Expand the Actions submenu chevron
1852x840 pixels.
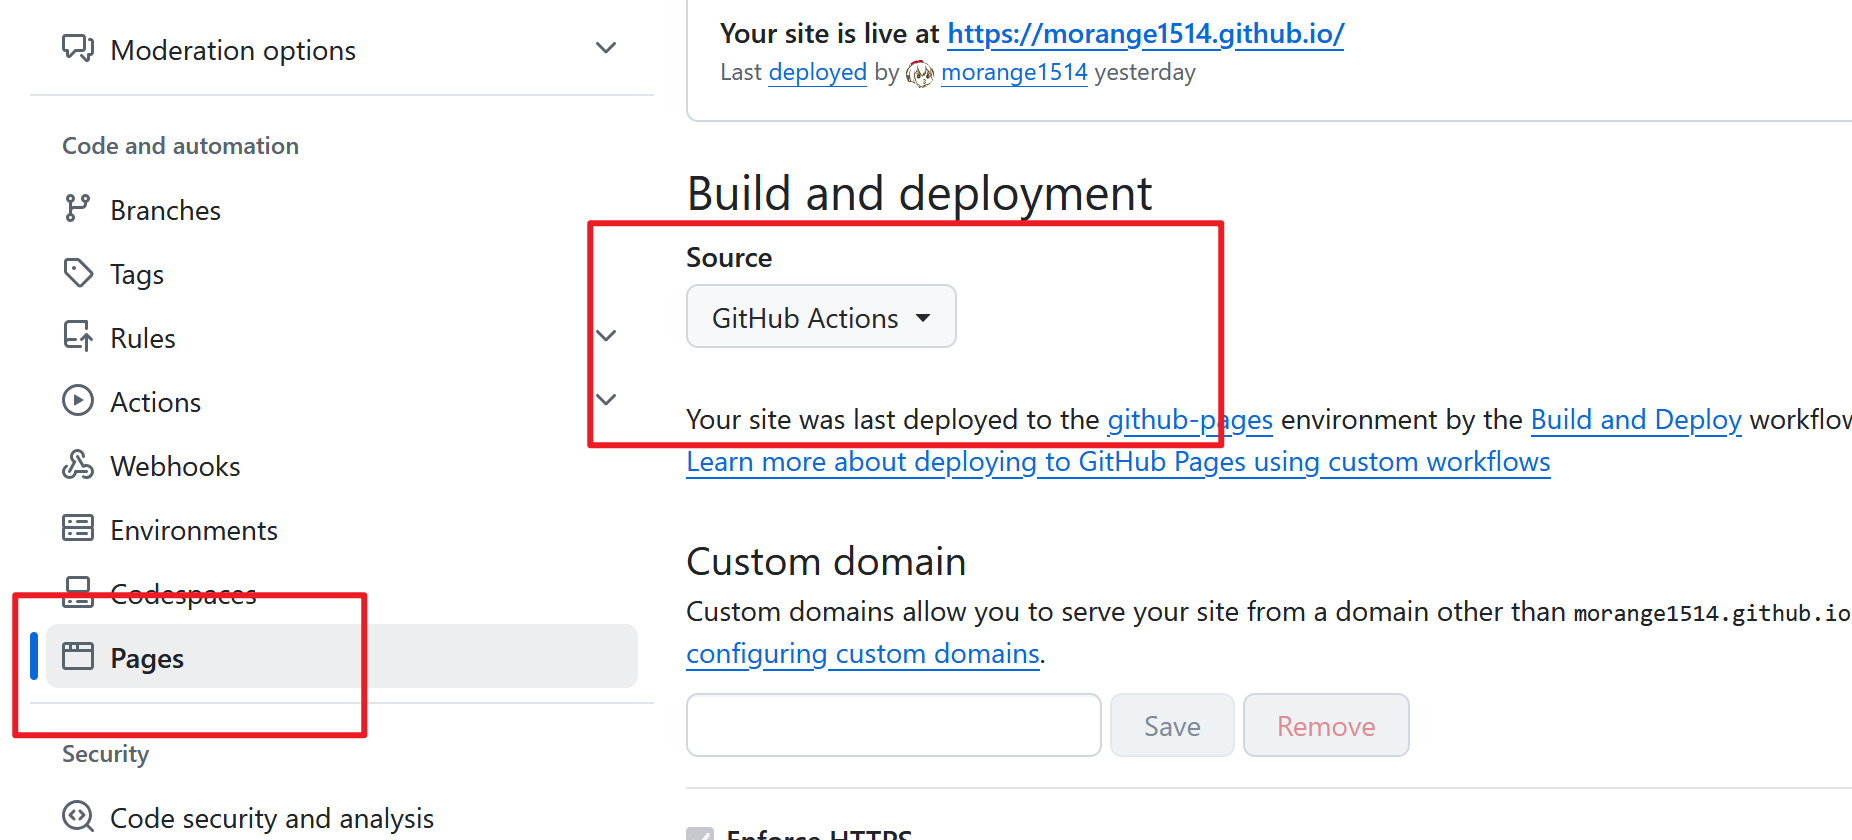(606, 399)
